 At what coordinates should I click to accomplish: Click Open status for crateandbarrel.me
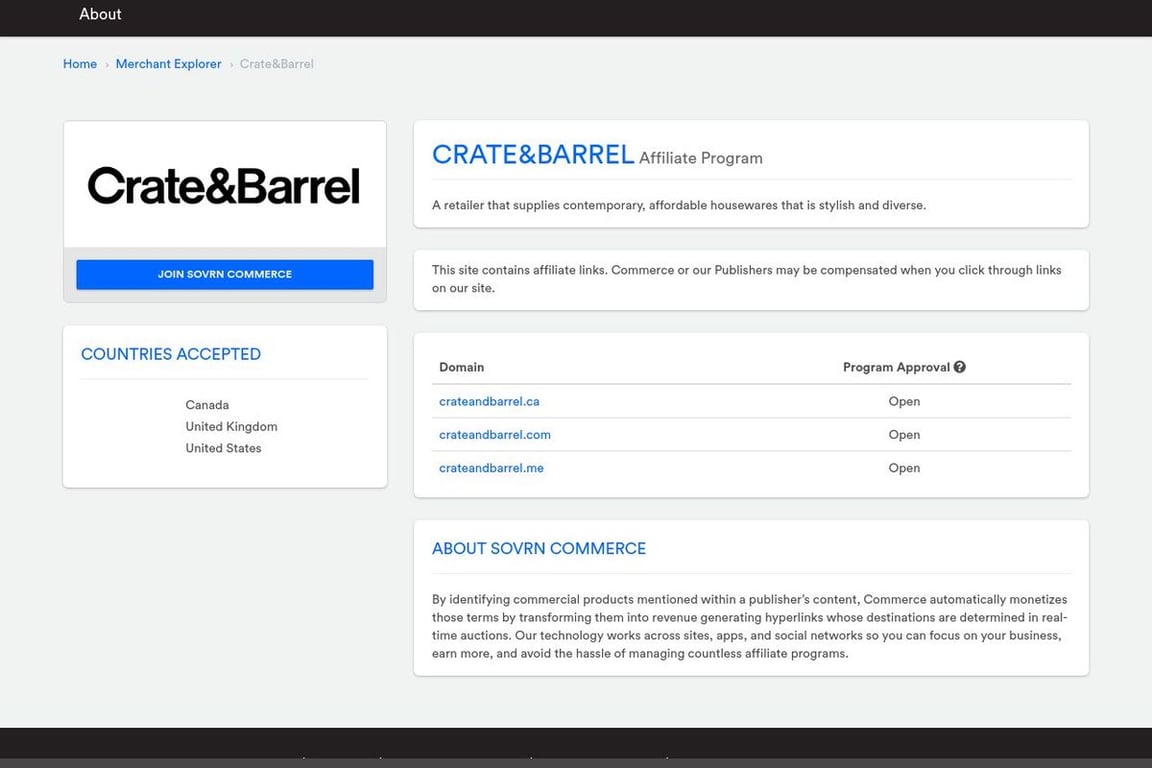pyautogui.click(x=904, y=468)
